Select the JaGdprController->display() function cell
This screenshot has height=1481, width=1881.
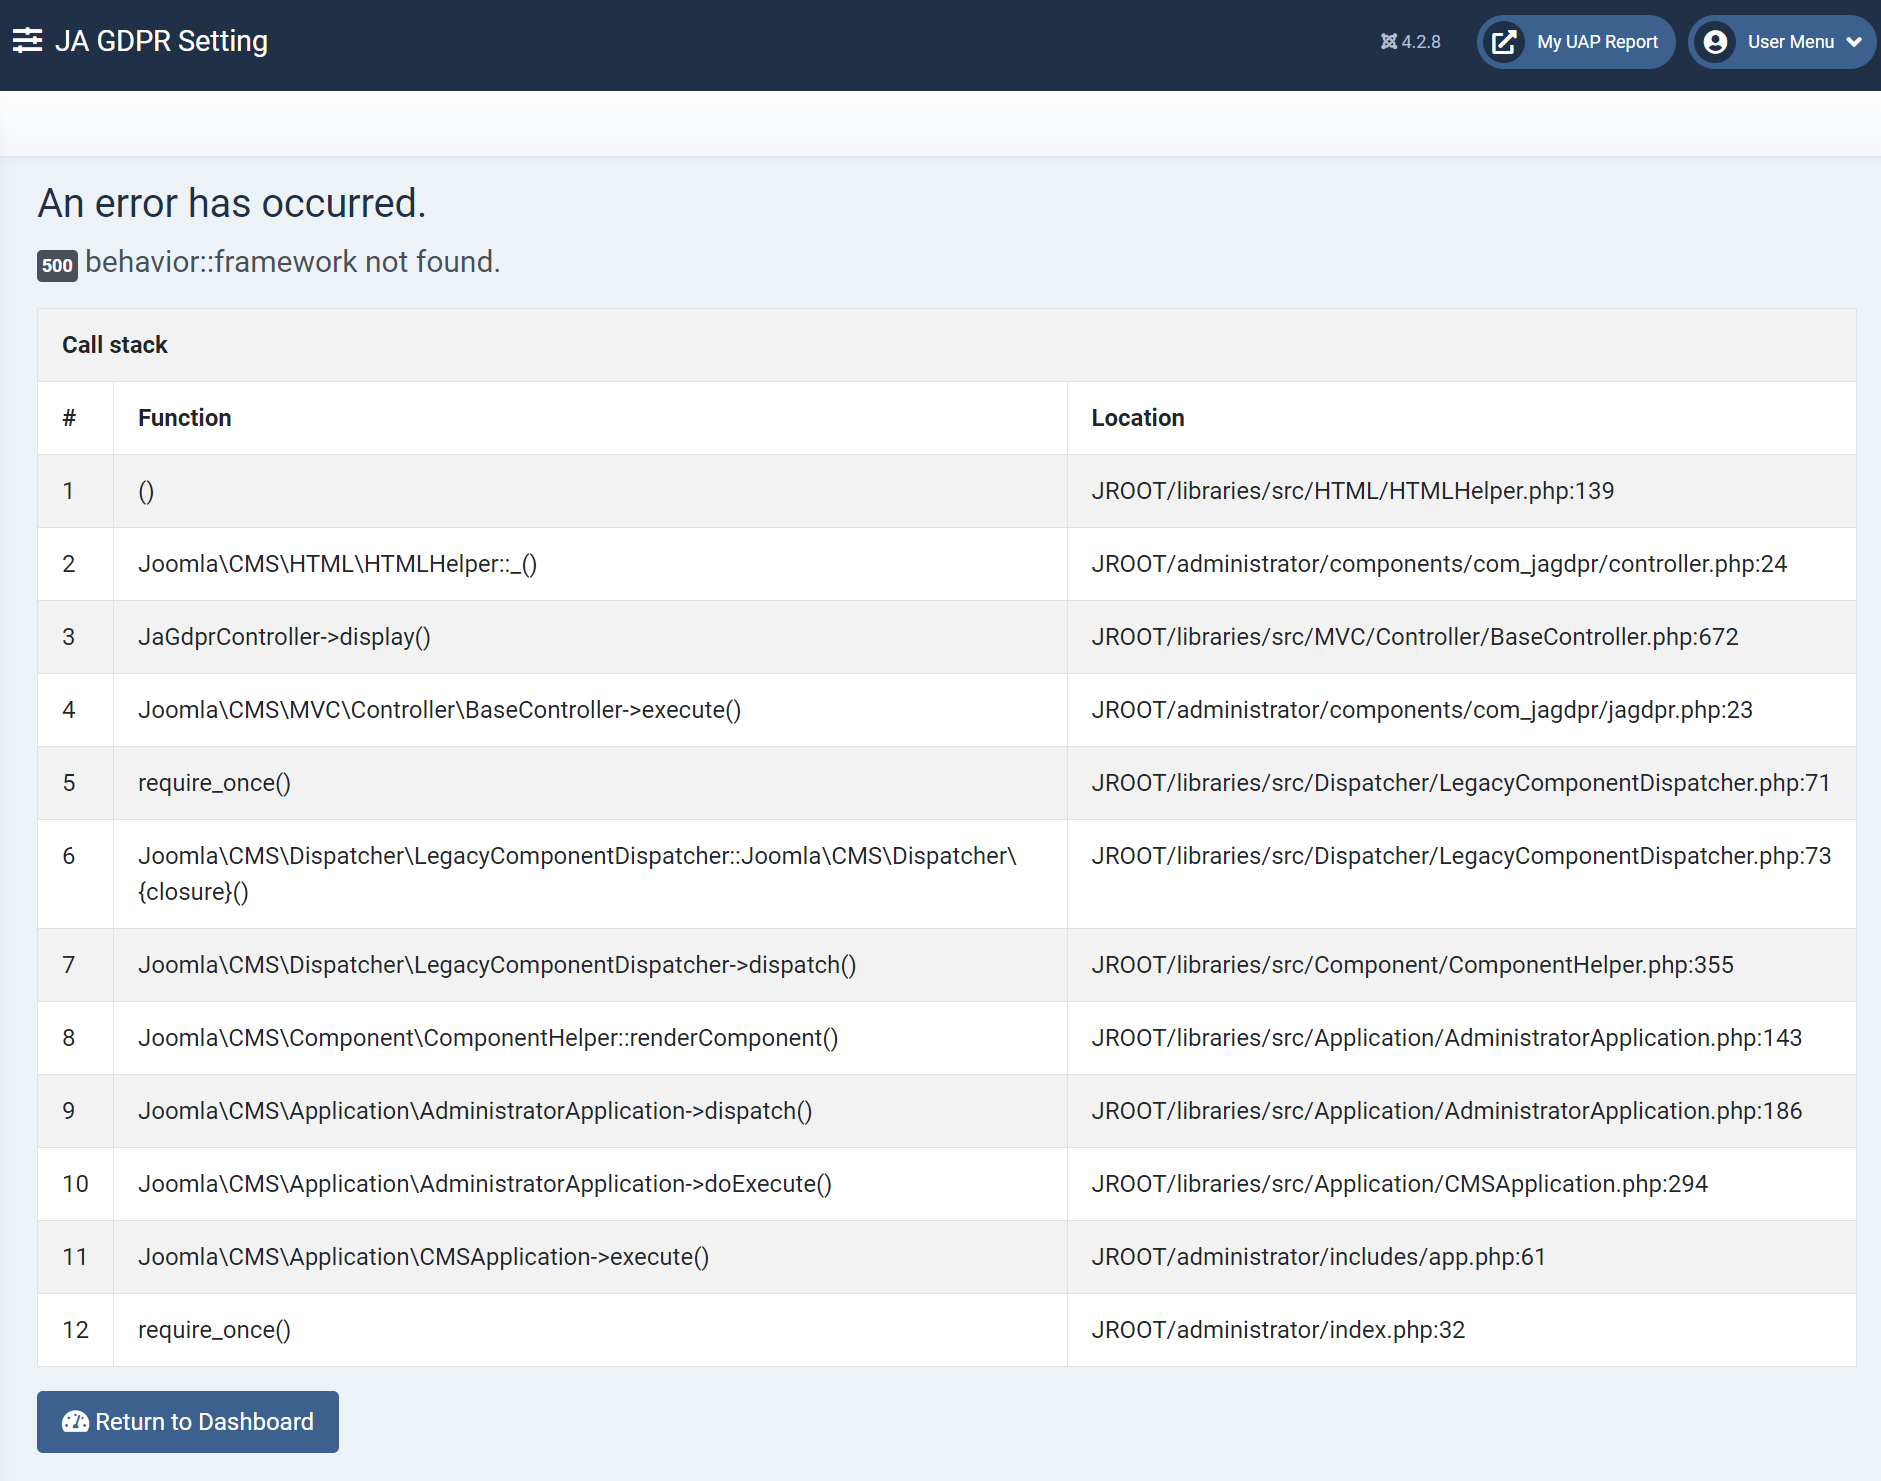coord(284,637)
